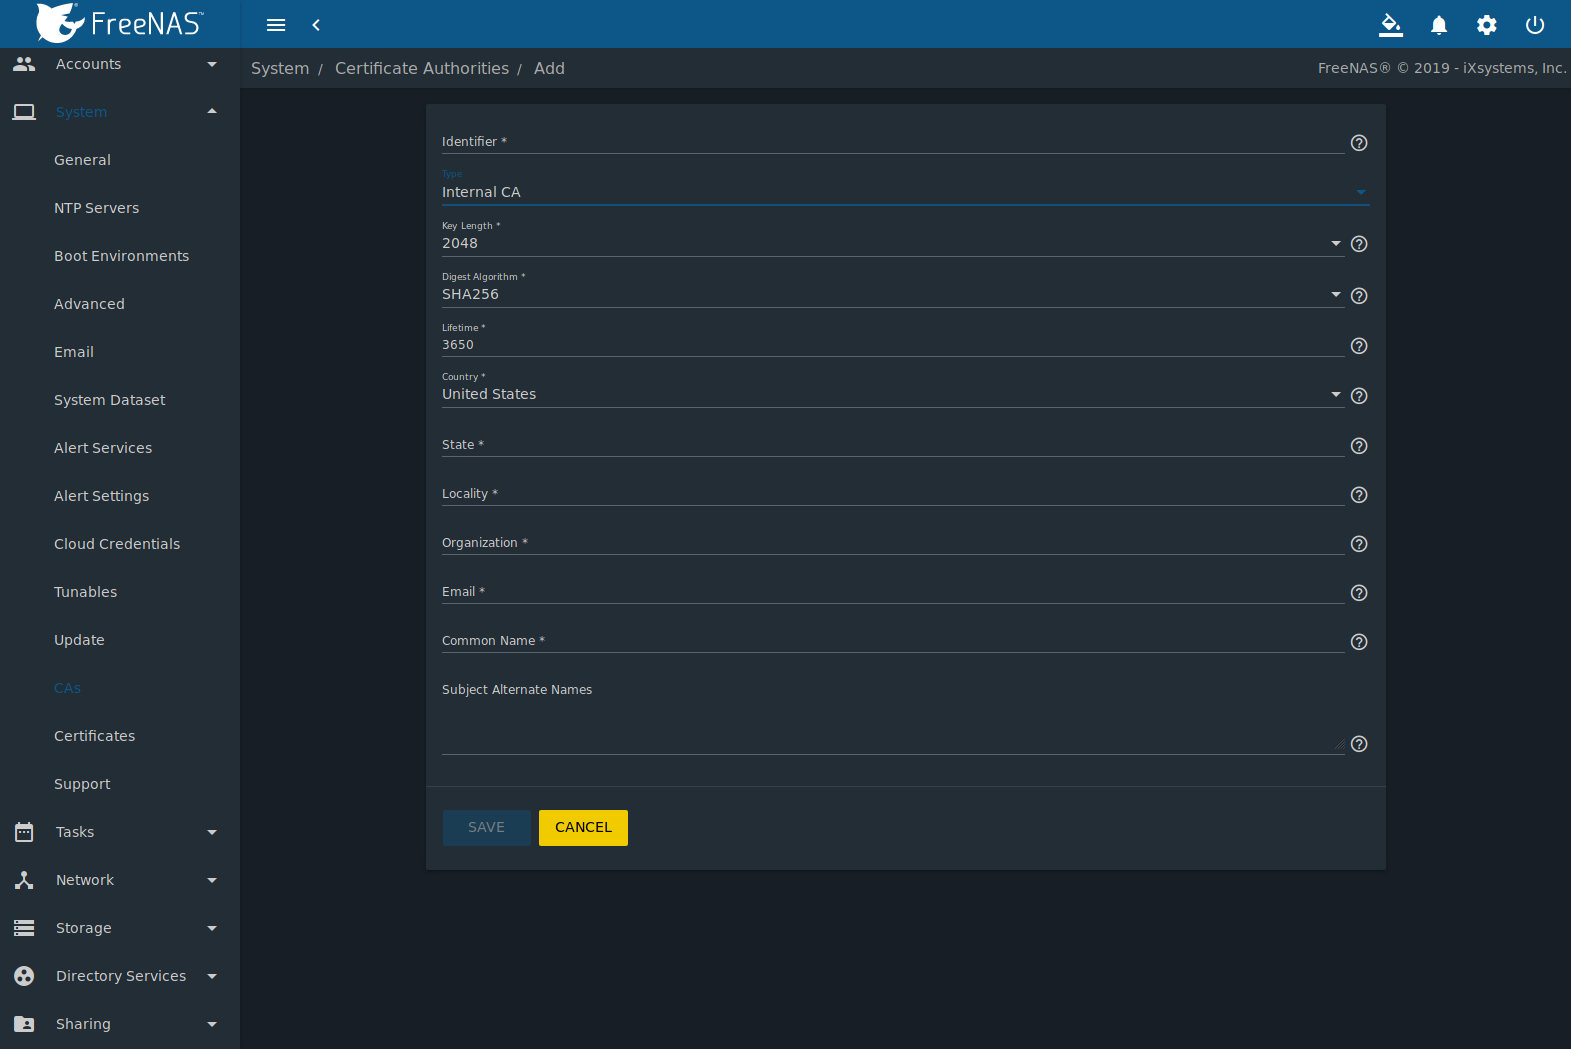The height and width of the screenshot is (1049, 1571).
Task: Show help for Locality
Action: tap(1359, 495)
